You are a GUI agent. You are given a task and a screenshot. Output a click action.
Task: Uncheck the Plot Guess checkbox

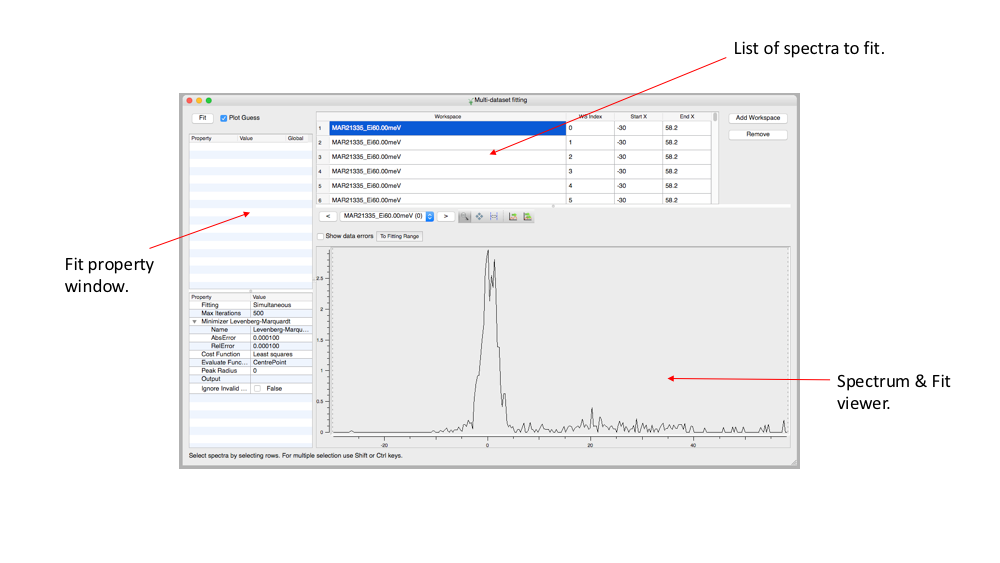pyautogui.click(x=224, y=118)
